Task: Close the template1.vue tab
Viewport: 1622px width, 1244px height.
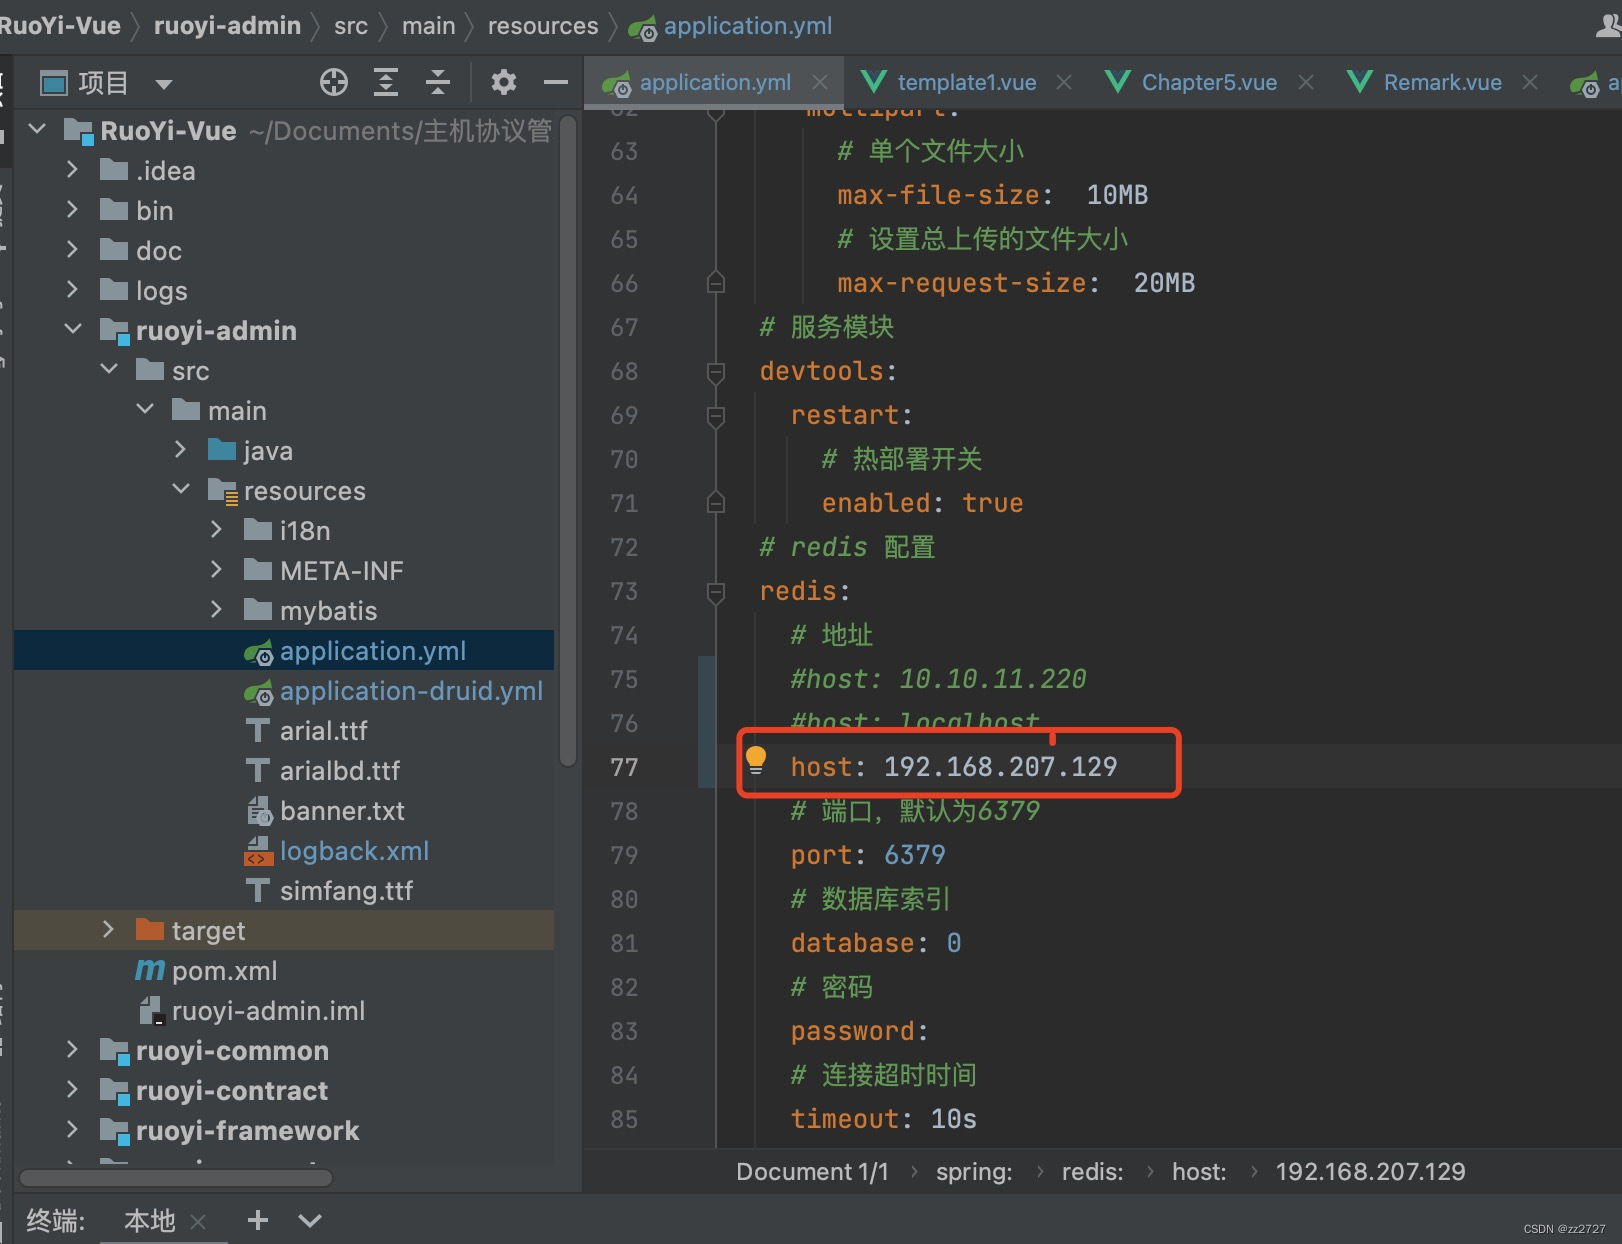Action: click(x=1064, y=82)
